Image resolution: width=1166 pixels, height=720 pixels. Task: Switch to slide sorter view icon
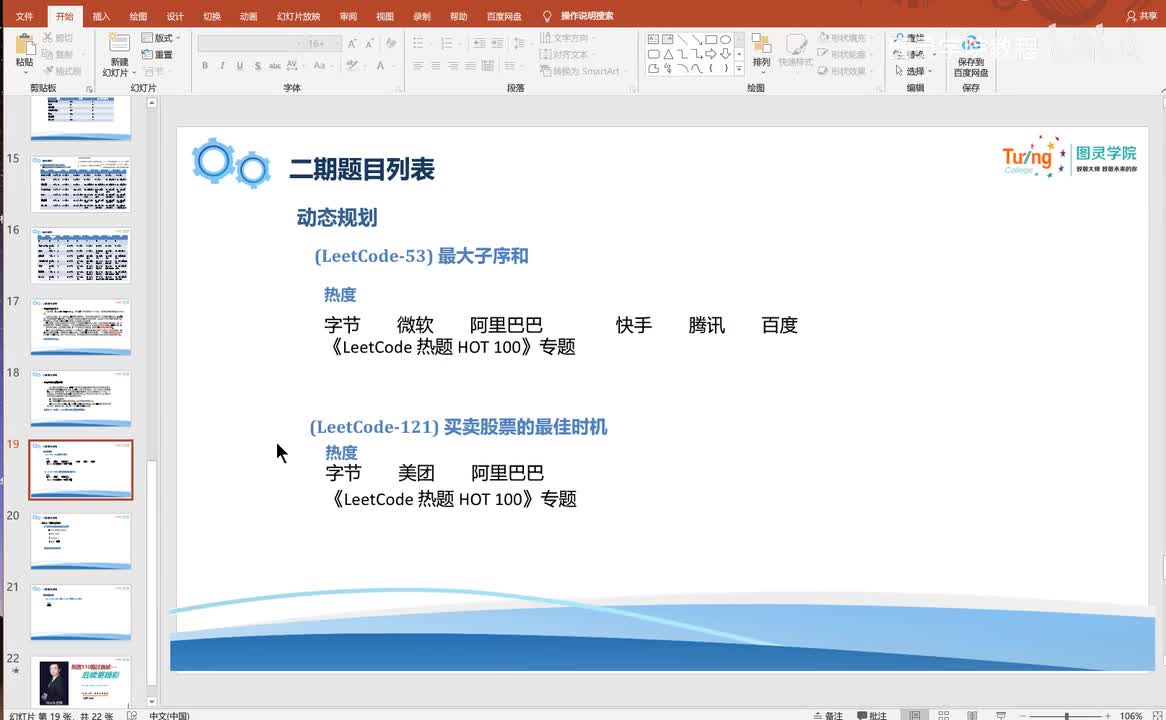click(x=944, y=715)
